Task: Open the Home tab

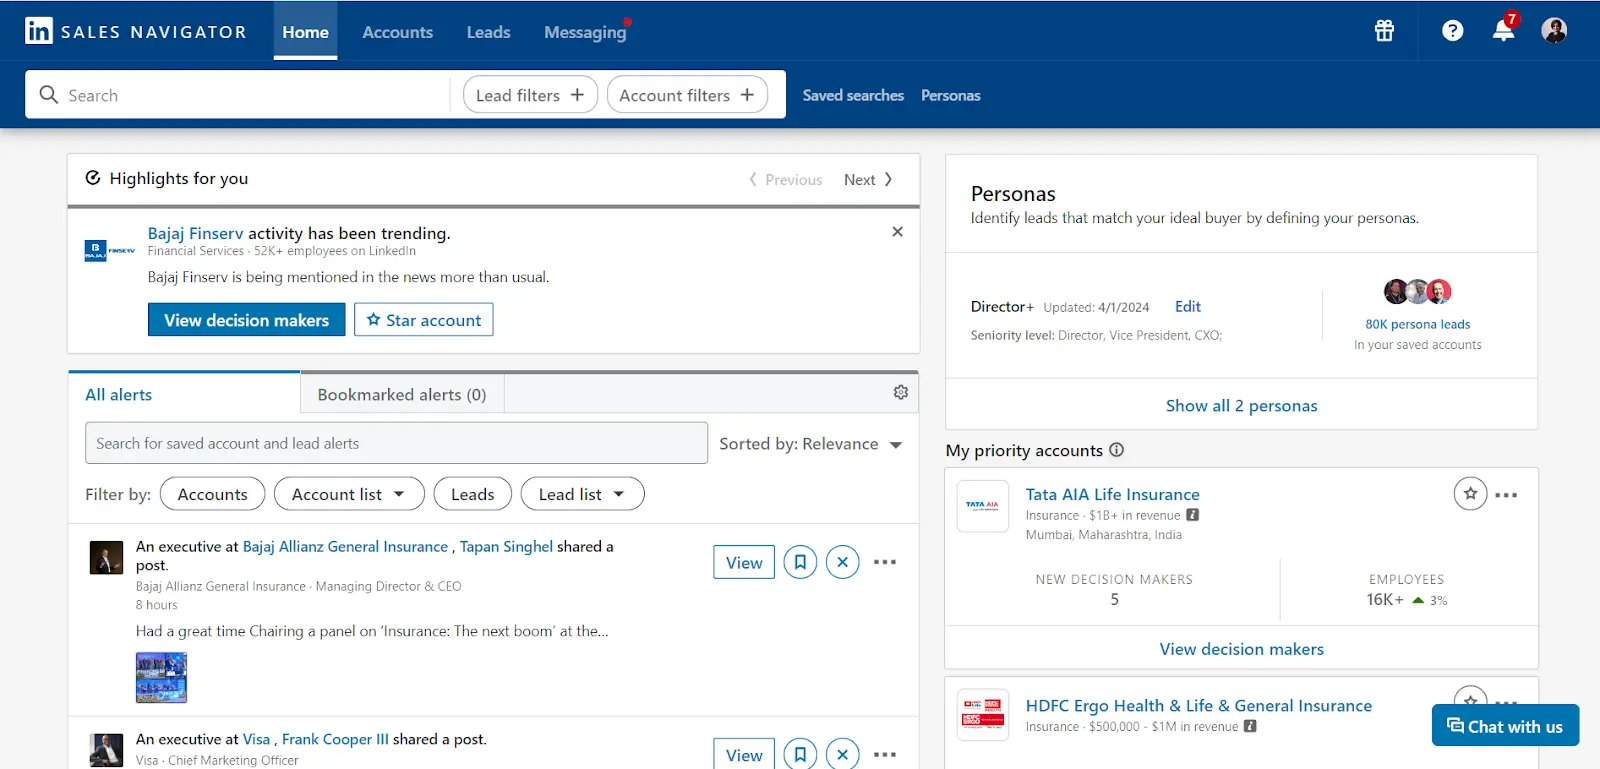Action: pos(305,32)
